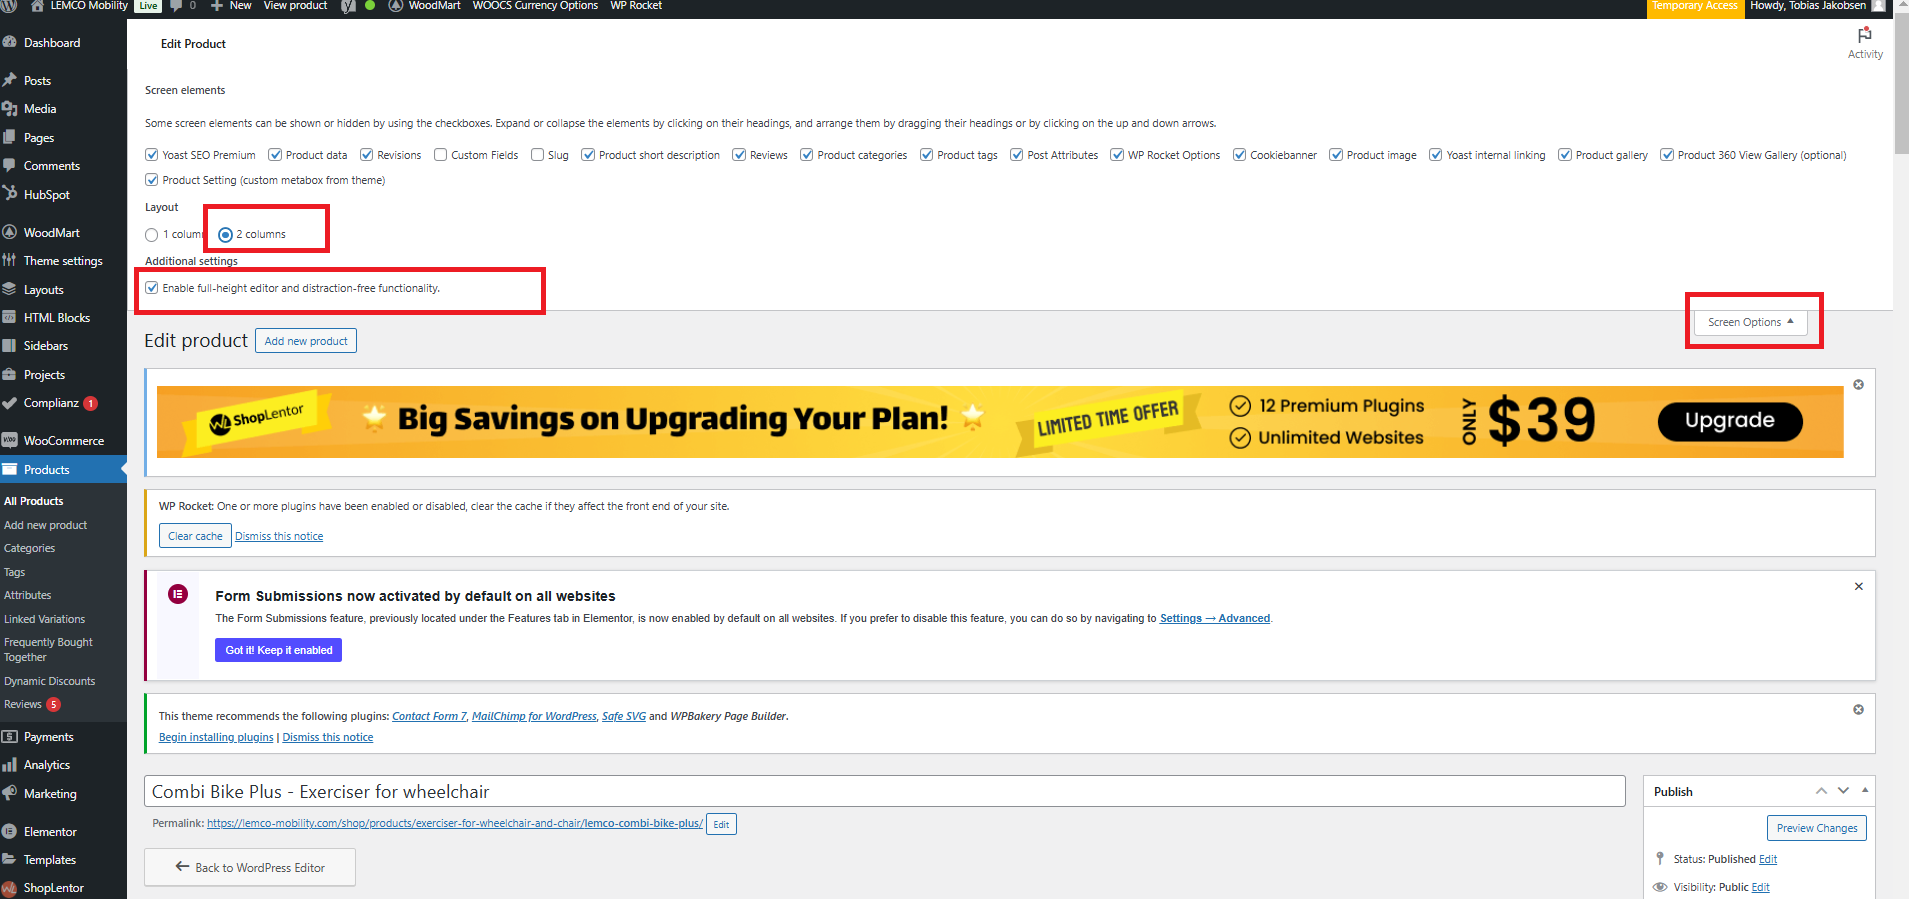Click the Dashboard gauge icon in sidebar
1909x899 pixels.
point(10,43)
